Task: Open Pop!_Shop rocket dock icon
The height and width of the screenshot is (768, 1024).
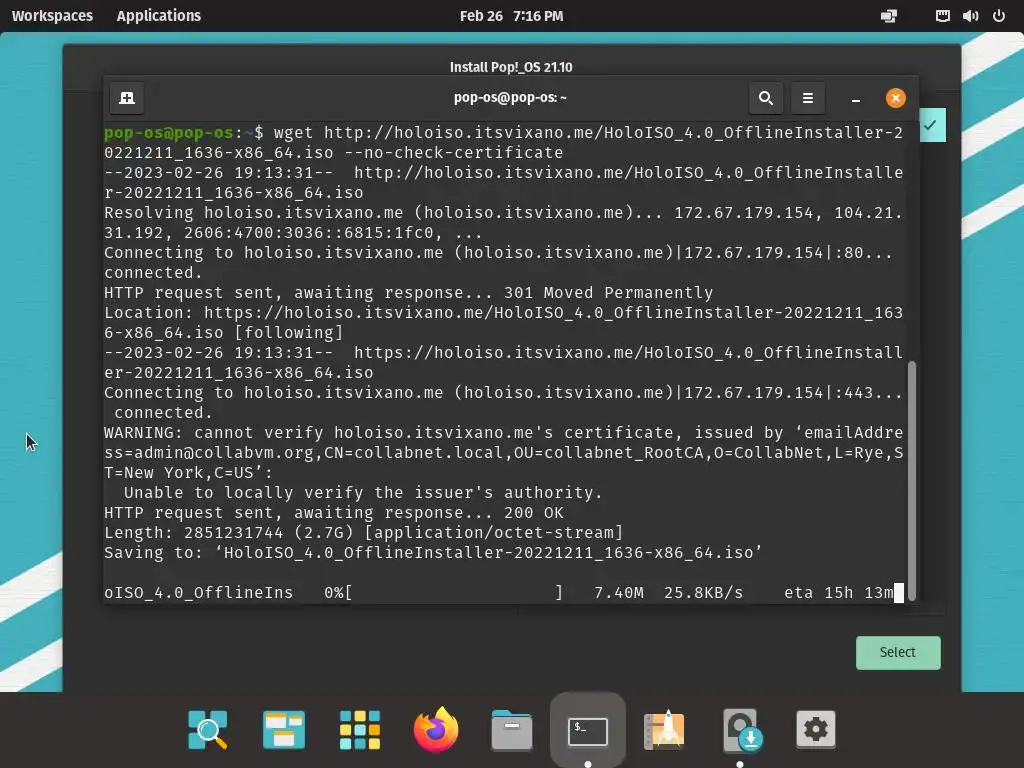Action: [664, 729]
